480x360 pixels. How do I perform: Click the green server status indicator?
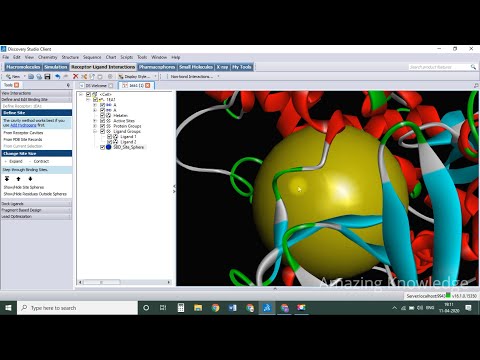point(448,295)
